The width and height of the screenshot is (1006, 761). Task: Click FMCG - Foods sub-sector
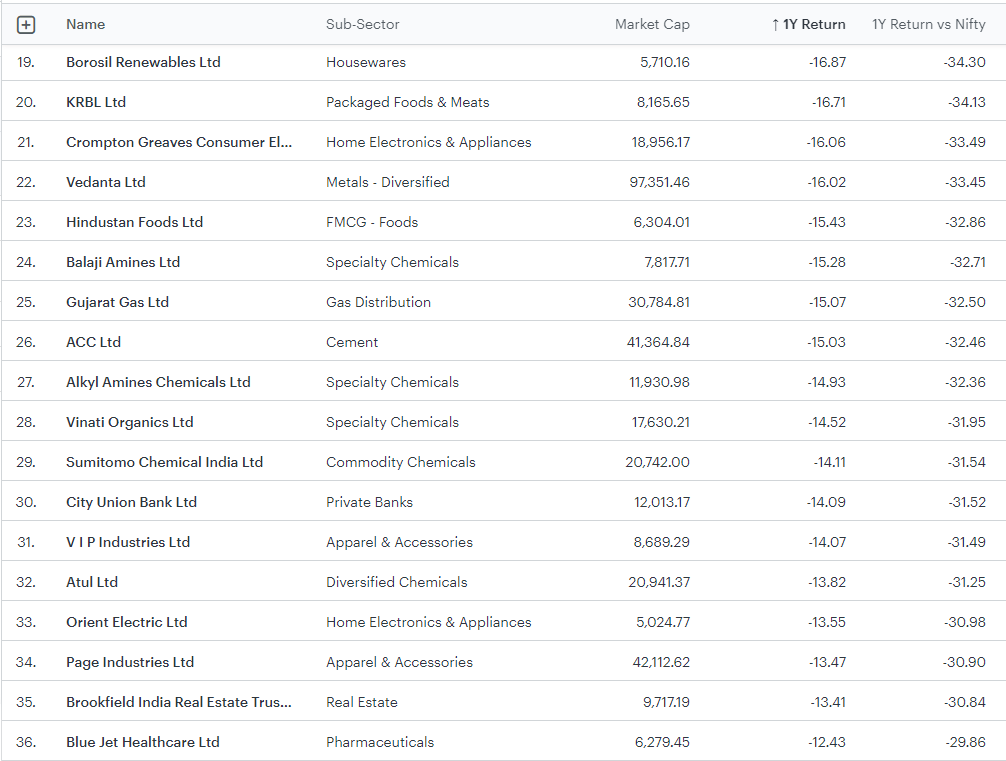372,222
